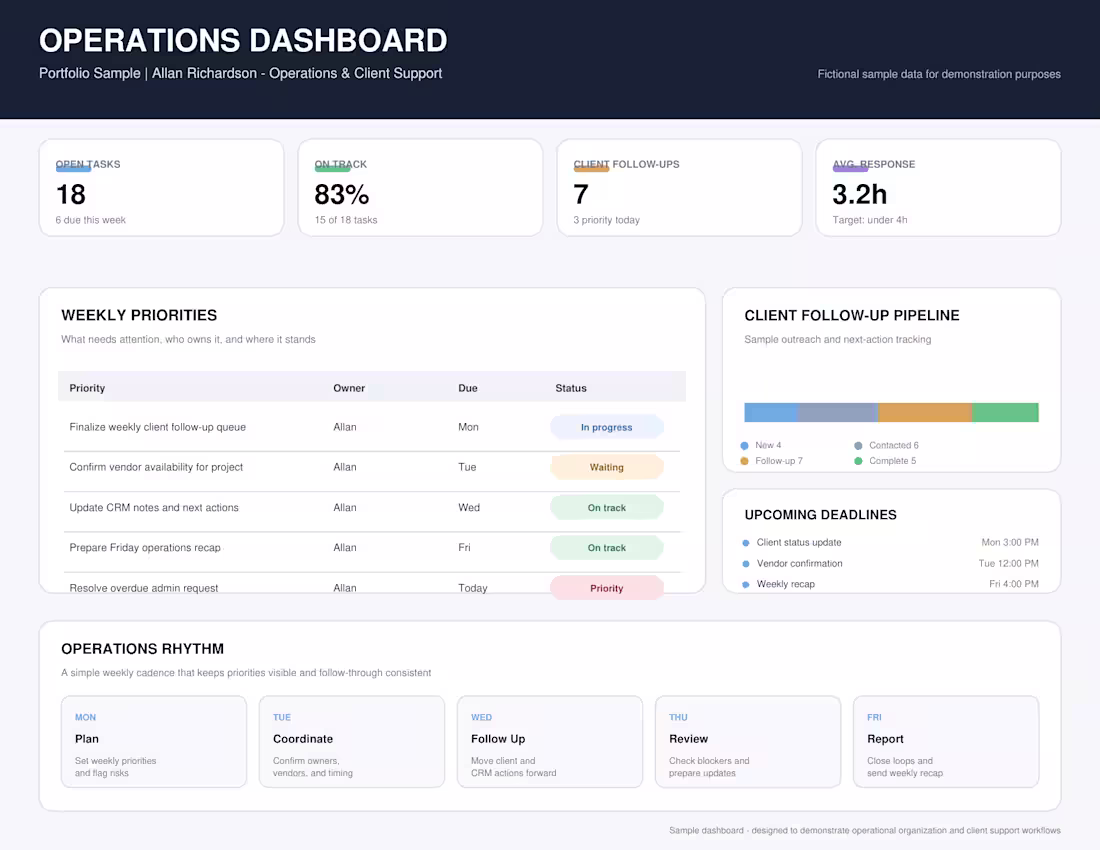Click the Operations Rhythm heading
This screenshot has height=850, width=1100.
pos(142,649)
